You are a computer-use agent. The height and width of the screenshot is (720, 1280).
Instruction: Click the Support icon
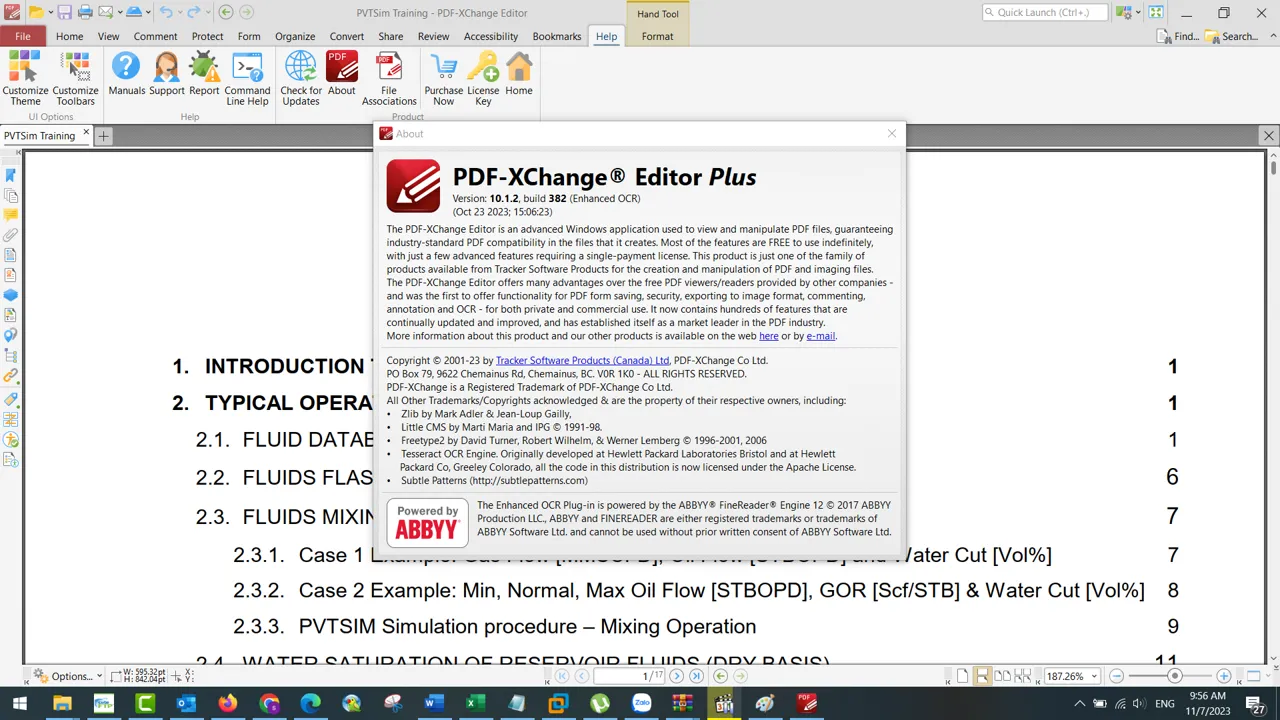click(166, 75)
